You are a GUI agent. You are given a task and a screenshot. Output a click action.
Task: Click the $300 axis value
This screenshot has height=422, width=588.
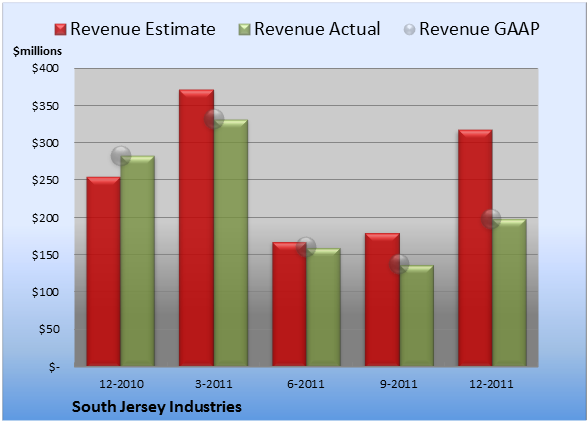point(45,143)
